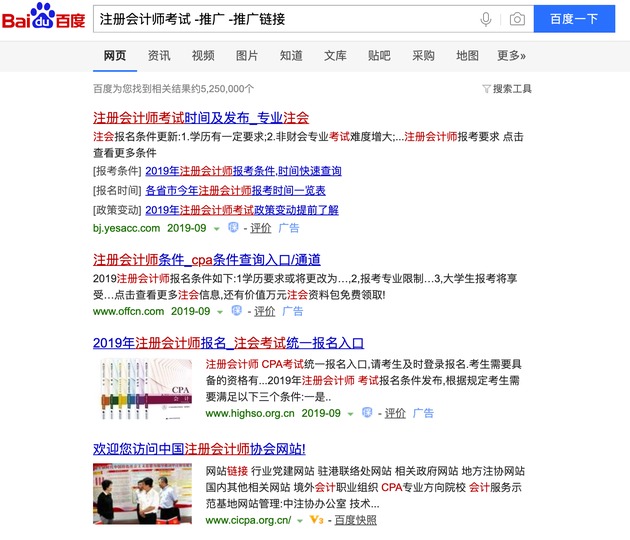
Task: Open link 各省市今年注册会计师报考时间一览表
Action: 235,190
